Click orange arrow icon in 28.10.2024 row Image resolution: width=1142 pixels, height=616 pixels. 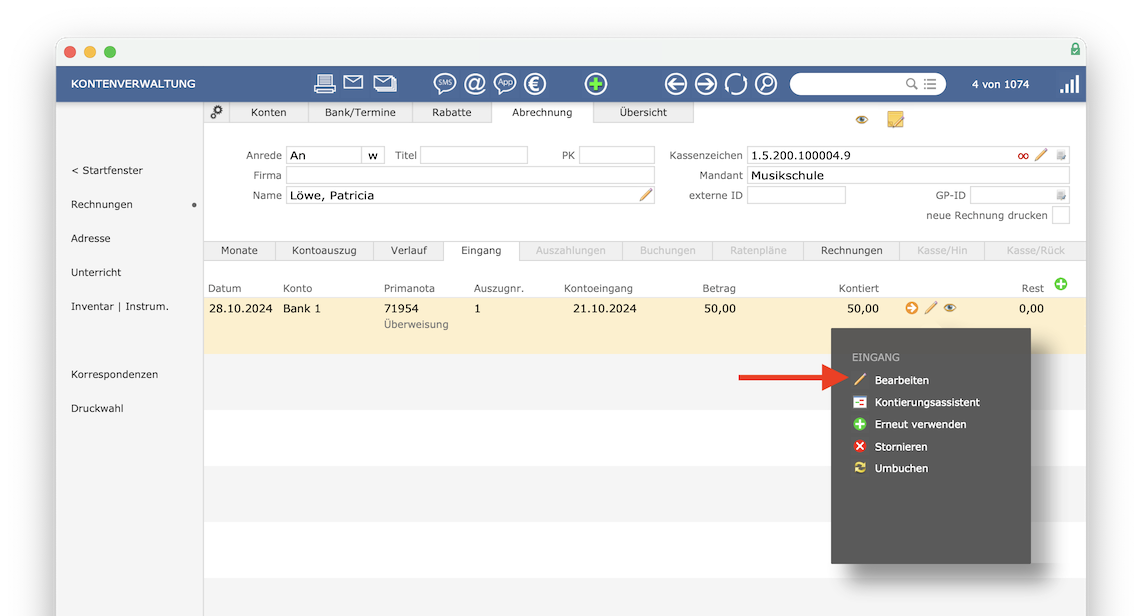912,308
